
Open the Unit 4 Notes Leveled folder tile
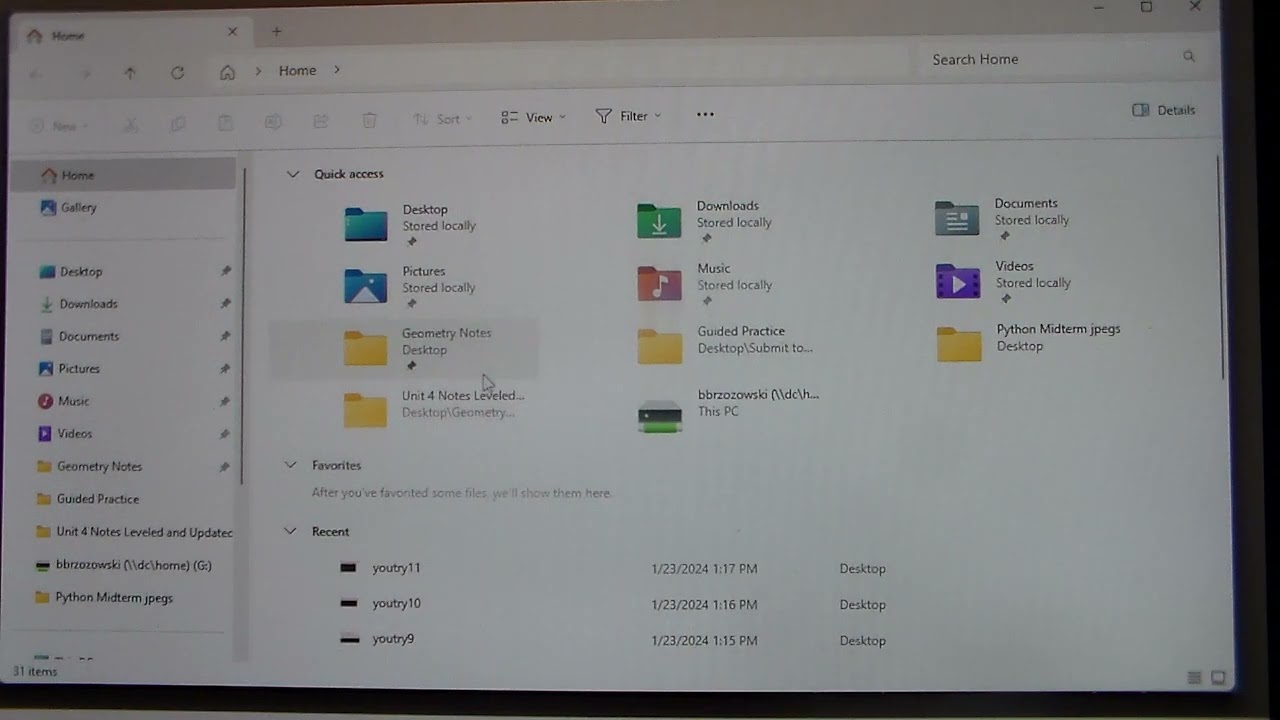click(433, 407)
